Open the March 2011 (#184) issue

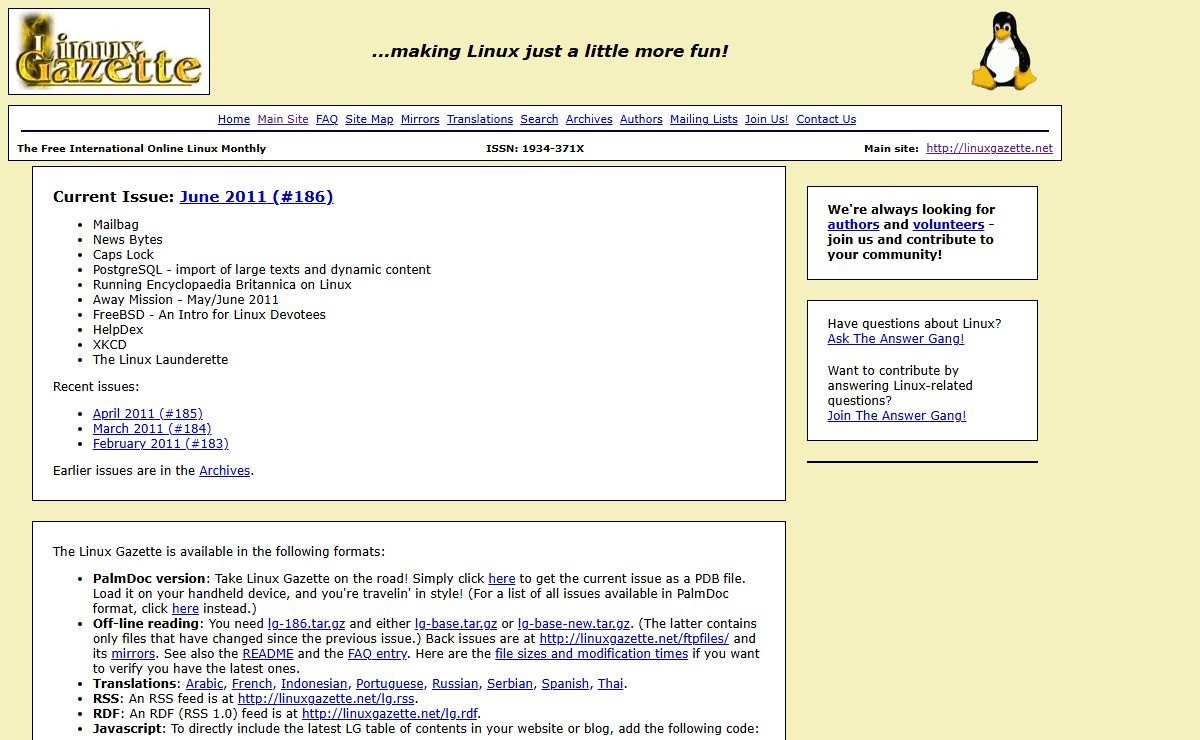(x=152, y=429)
